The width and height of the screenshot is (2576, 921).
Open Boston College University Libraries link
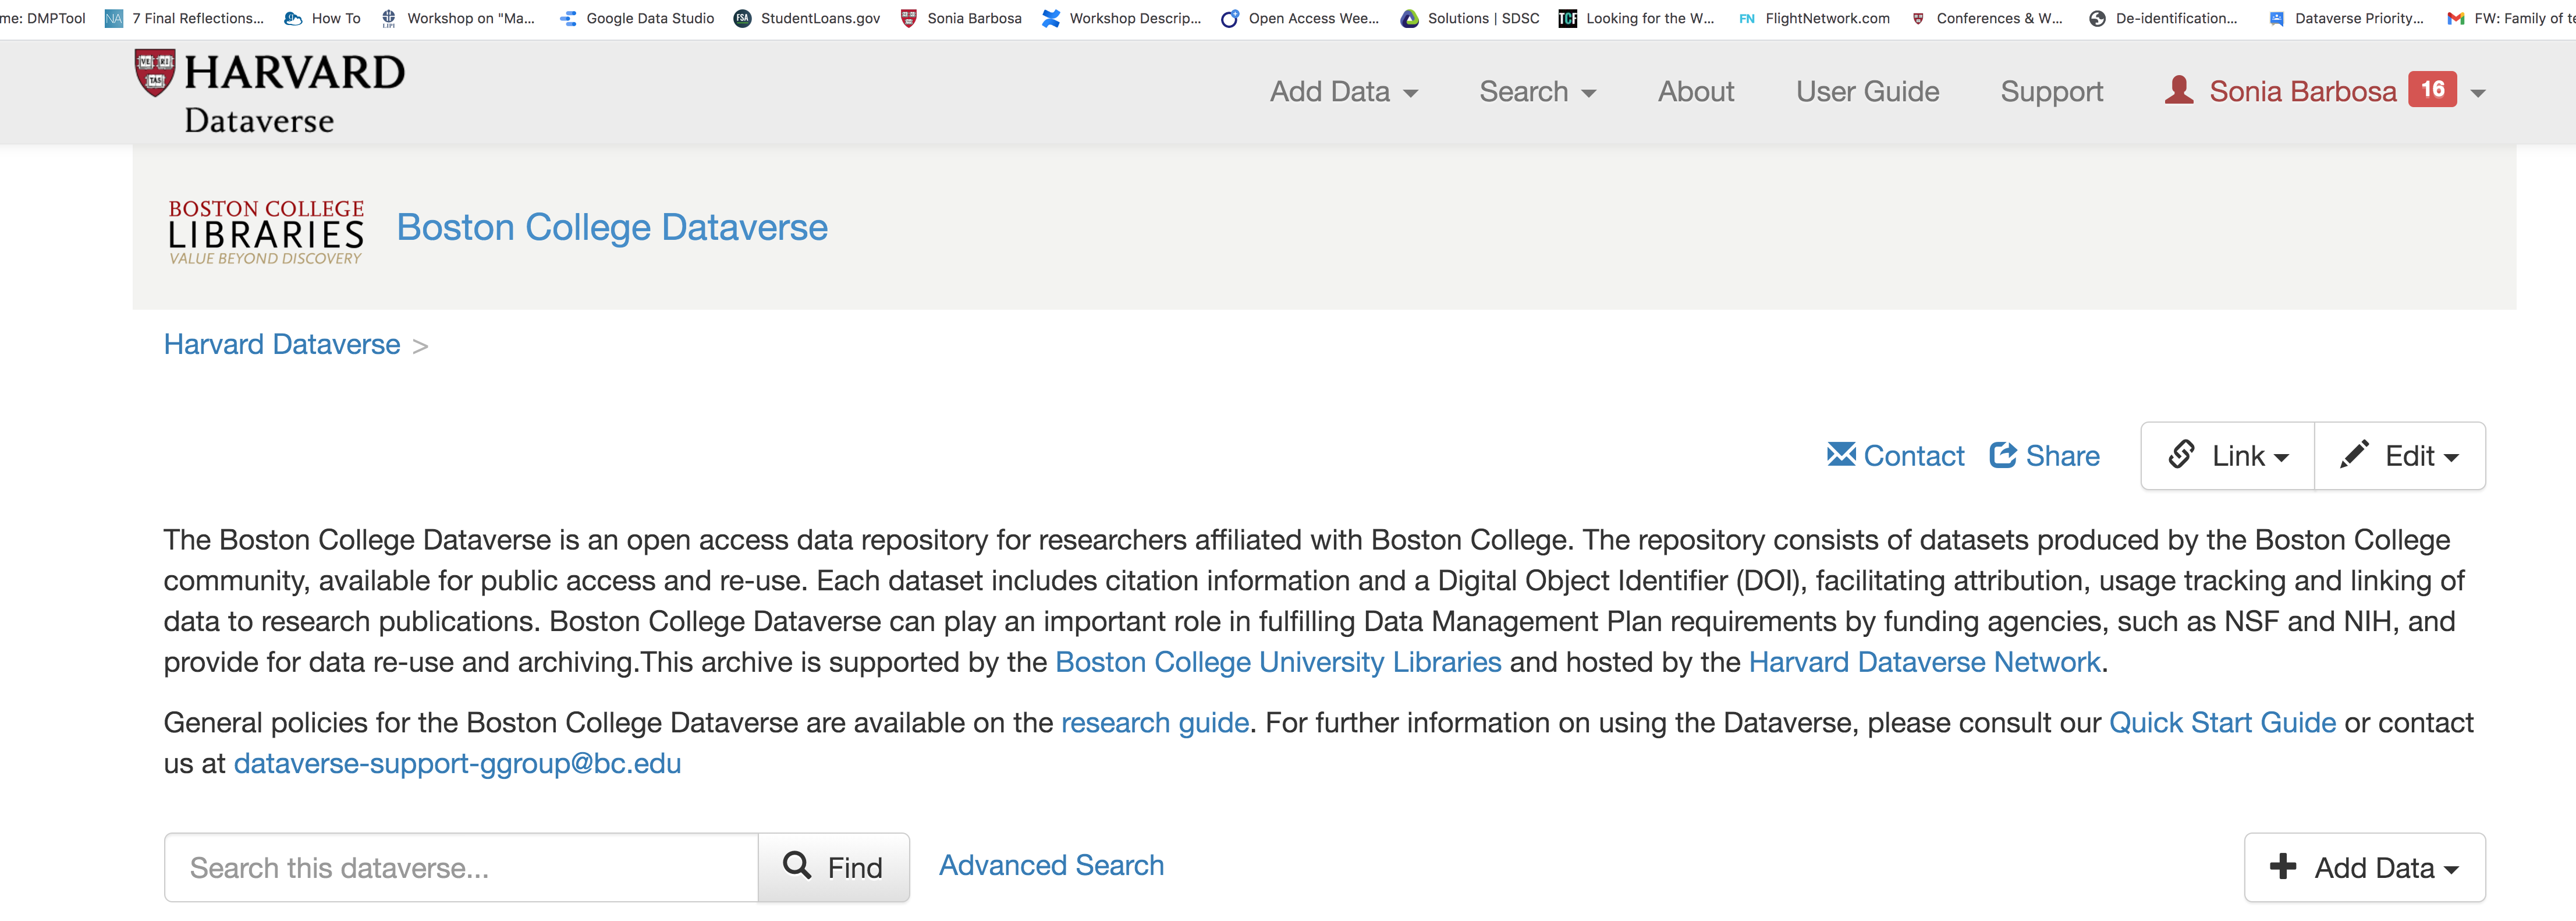click(1278, 662)
